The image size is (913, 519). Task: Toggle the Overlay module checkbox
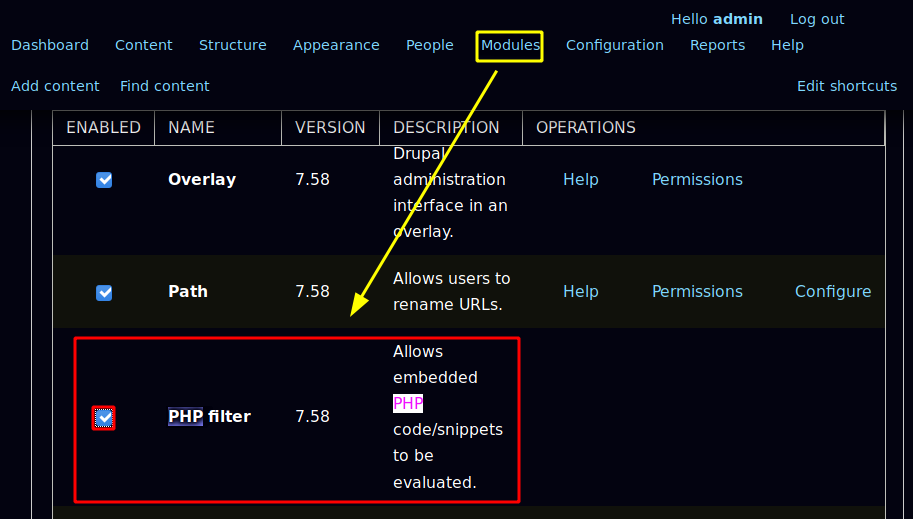coord(104,180)
